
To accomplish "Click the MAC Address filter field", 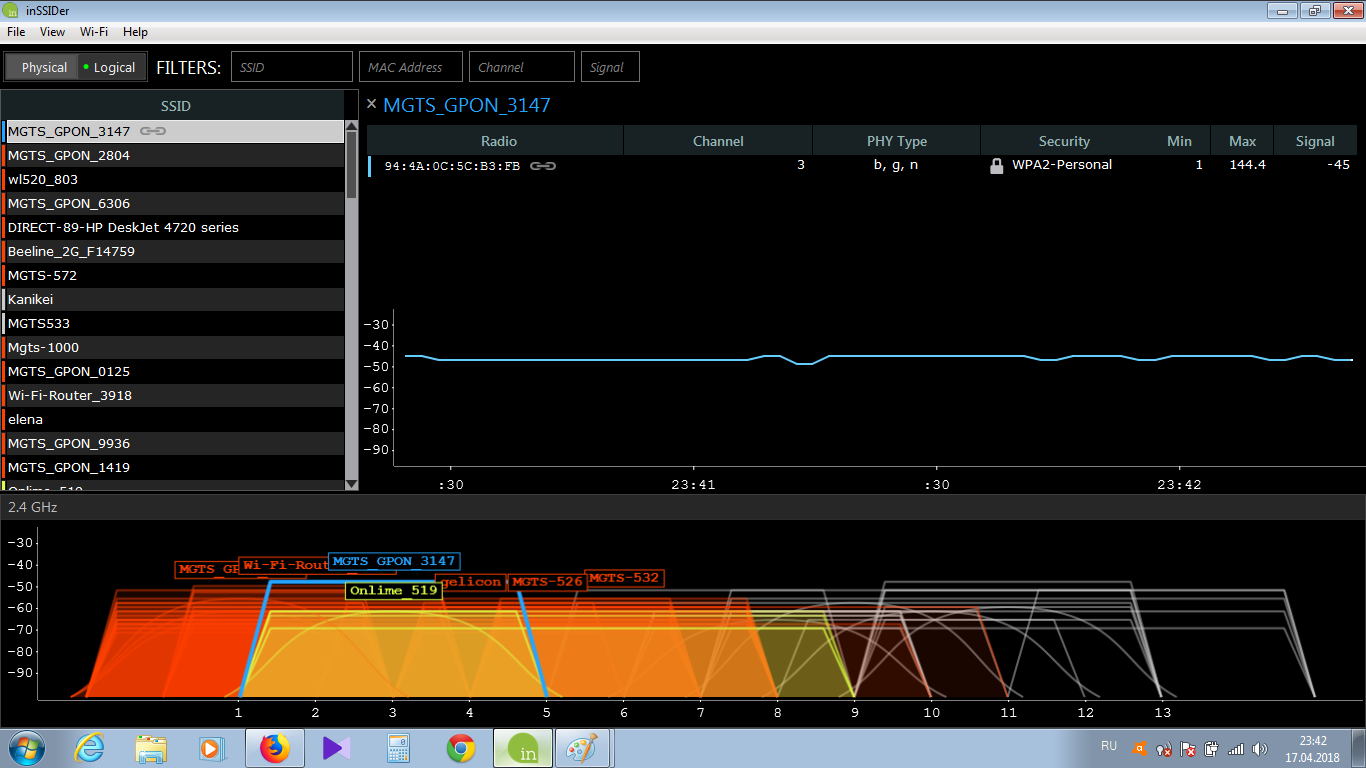I will [410, 68].
